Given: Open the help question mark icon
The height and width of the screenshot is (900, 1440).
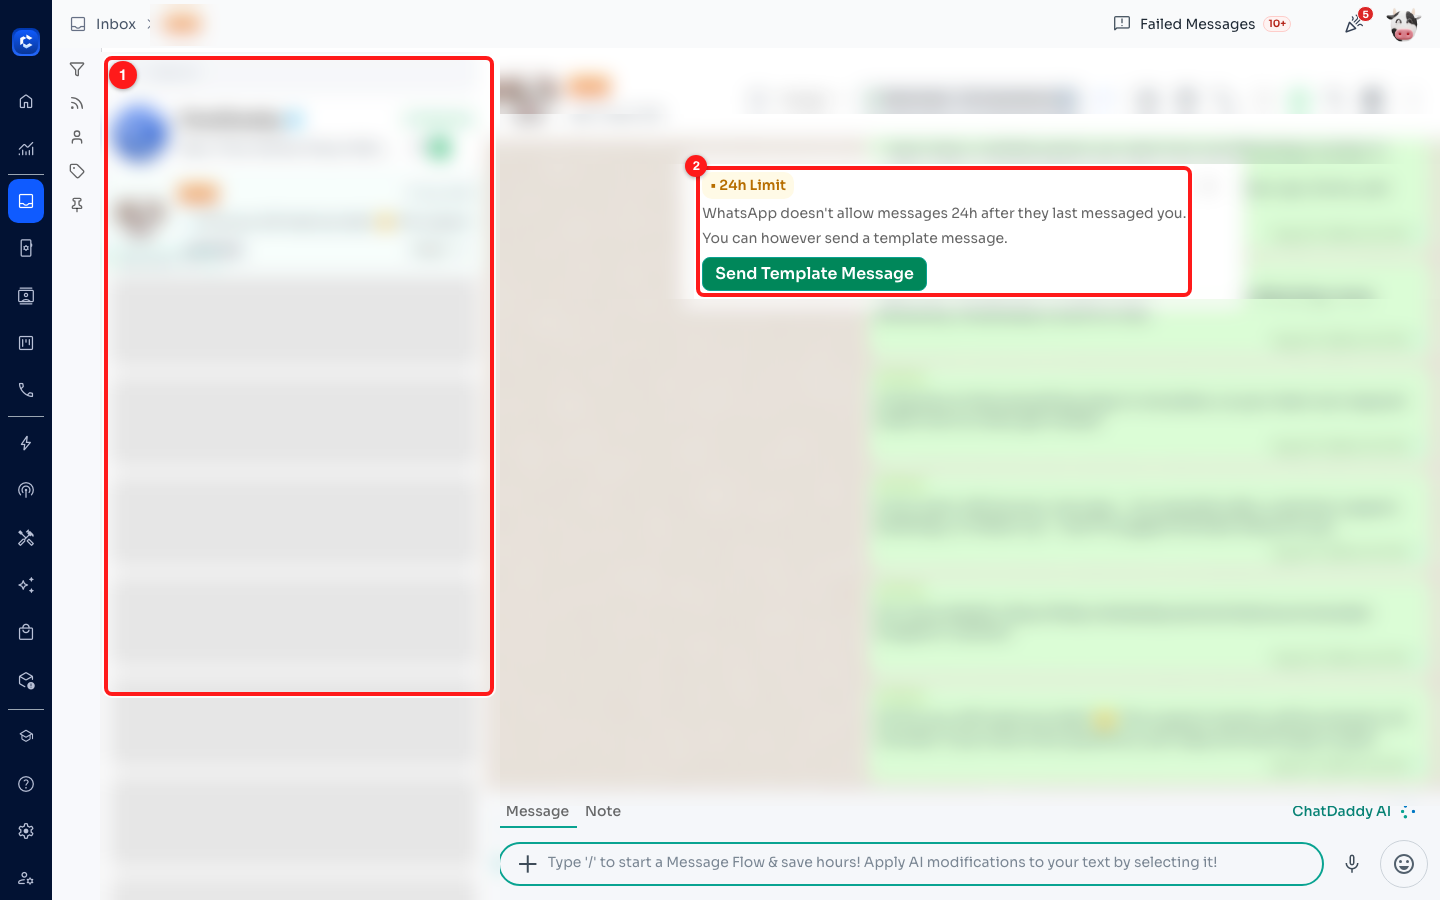Looking at the screenshot, I should (26, 784).
